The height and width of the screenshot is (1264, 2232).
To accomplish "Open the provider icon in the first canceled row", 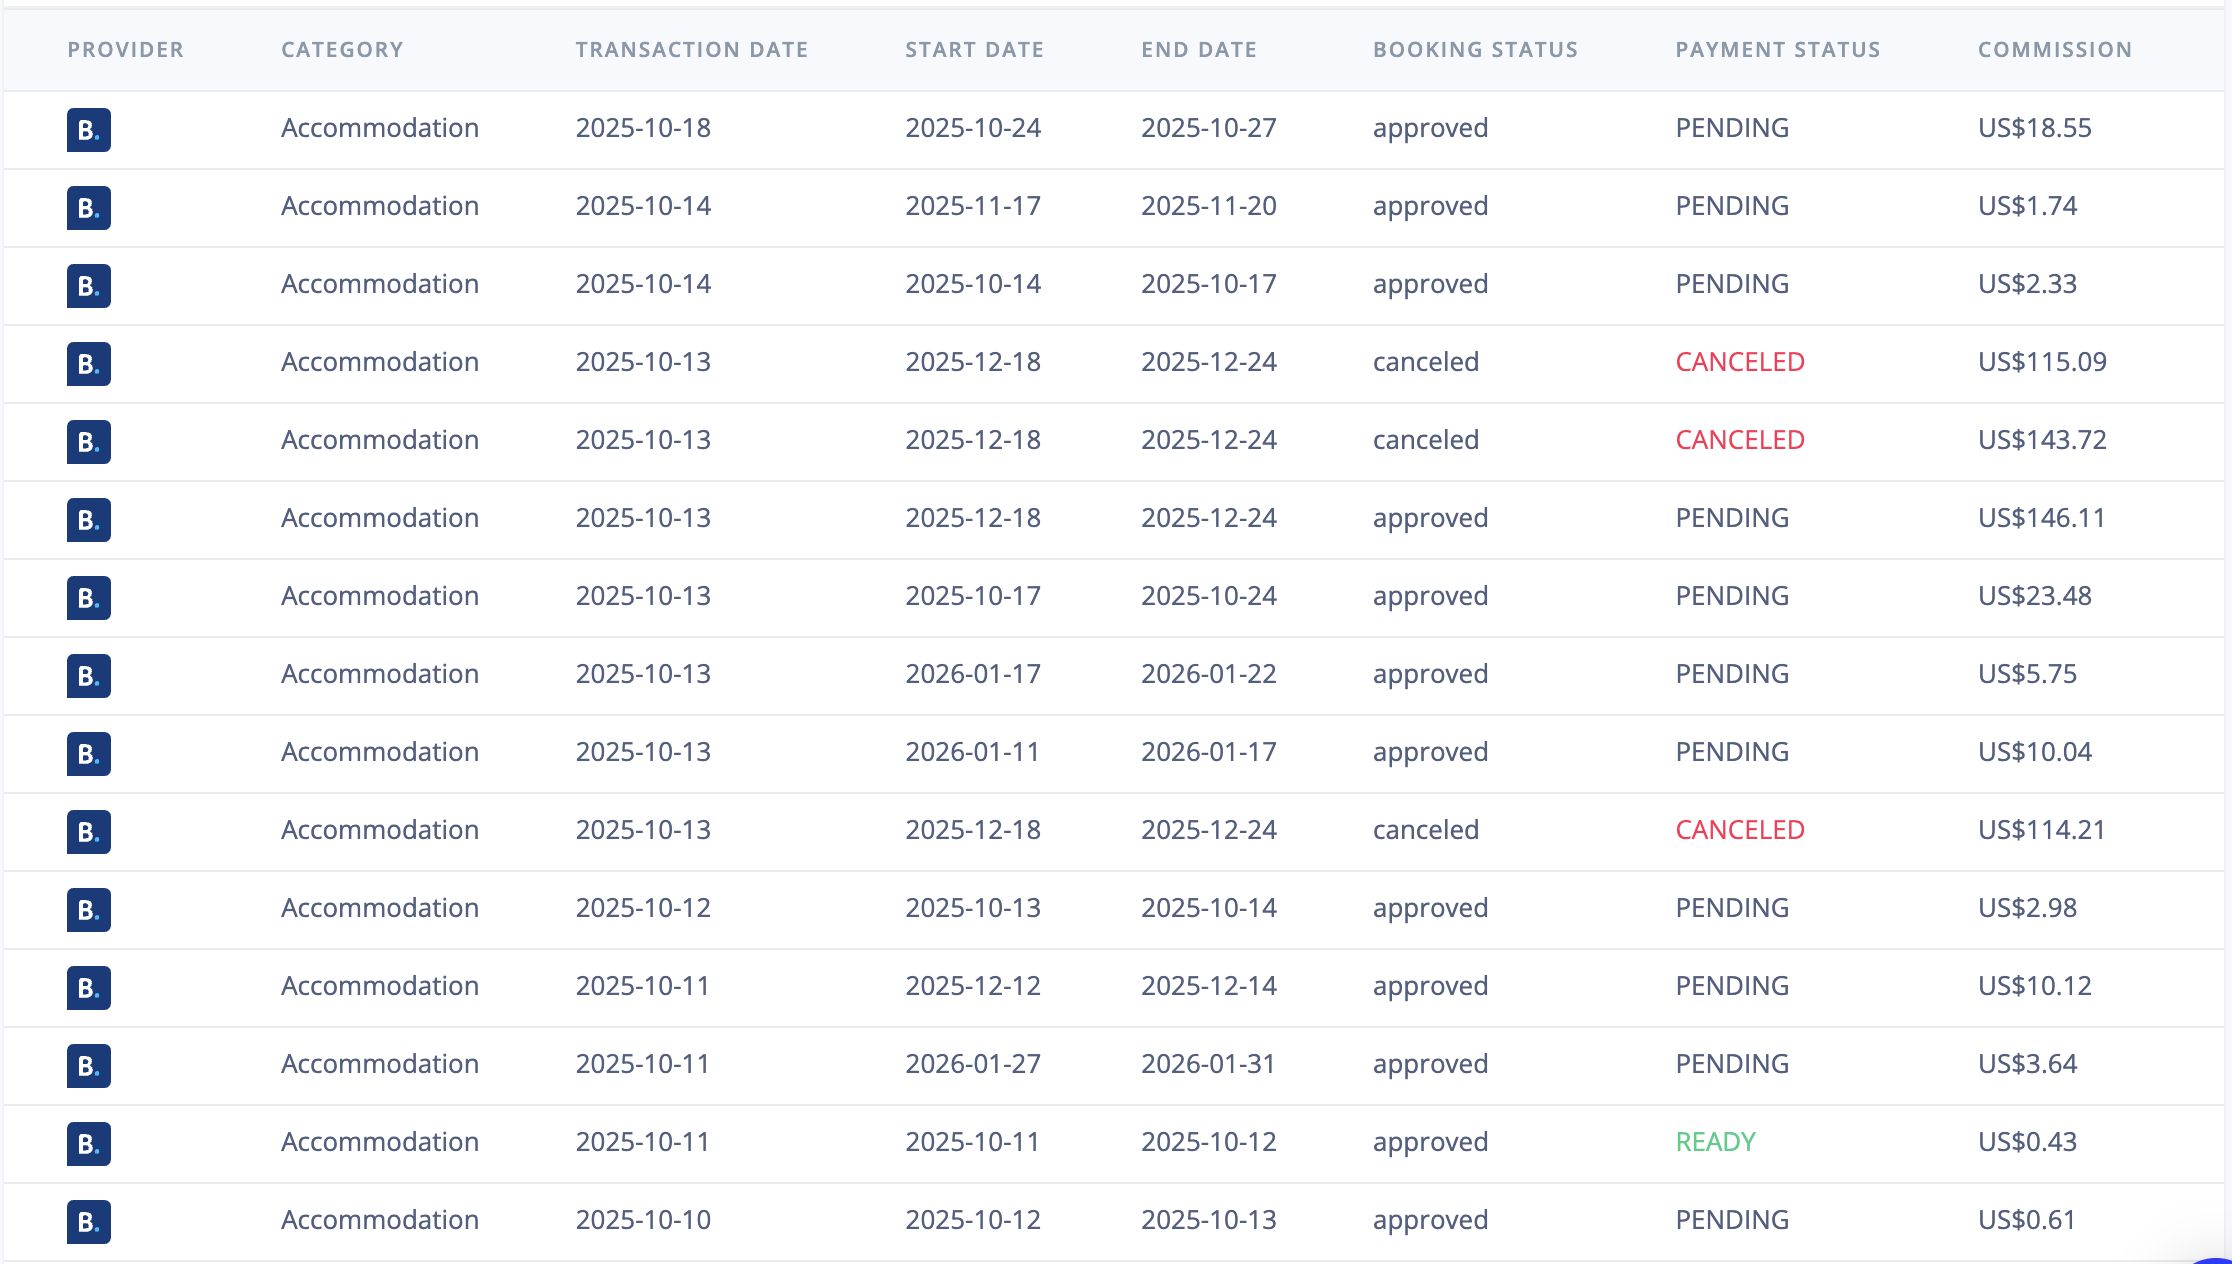I will point(88,364).
